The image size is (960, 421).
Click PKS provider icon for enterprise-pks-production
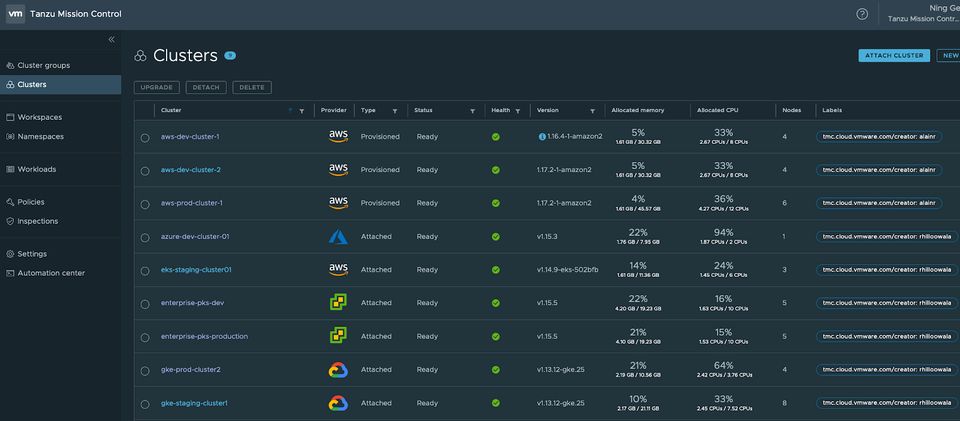coord(338,335)
